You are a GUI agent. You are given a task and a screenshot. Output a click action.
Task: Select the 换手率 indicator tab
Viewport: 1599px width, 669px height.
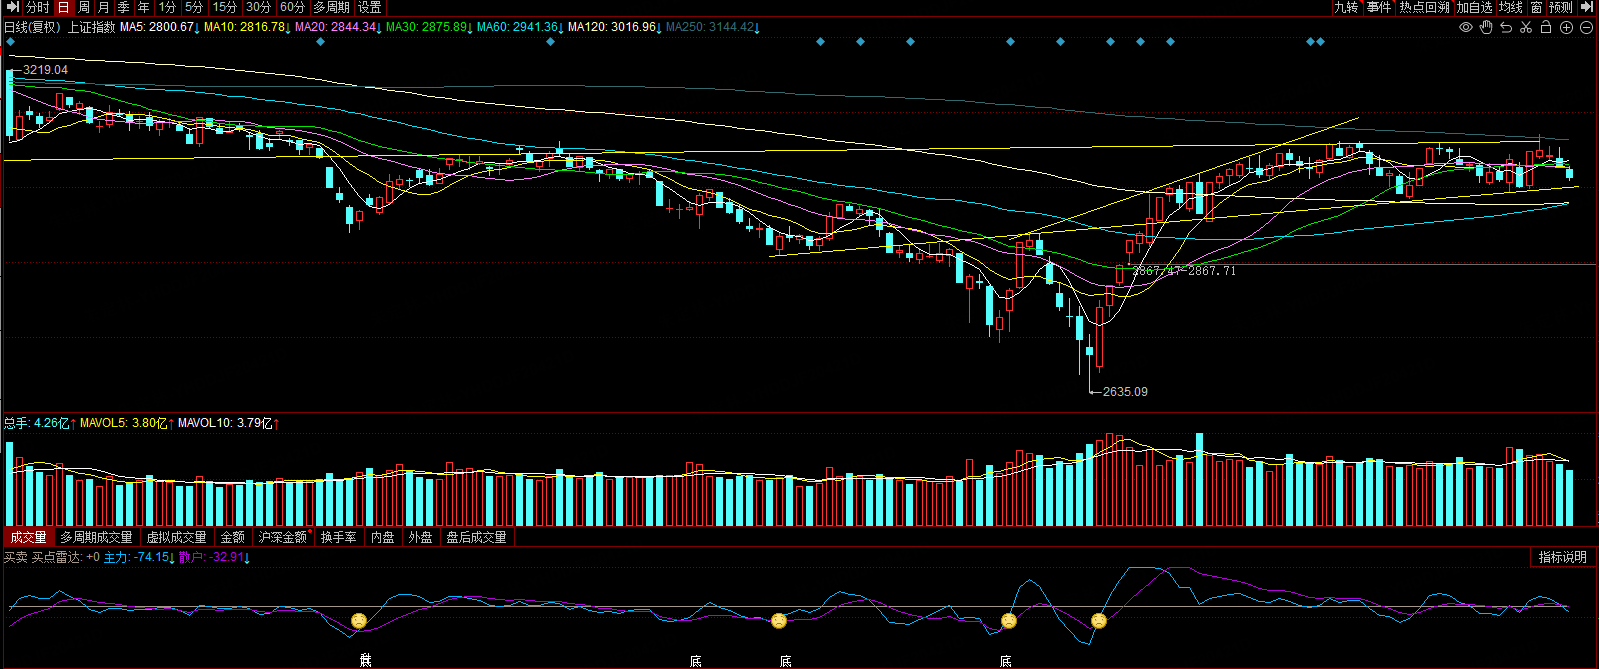tap(339, 537)
